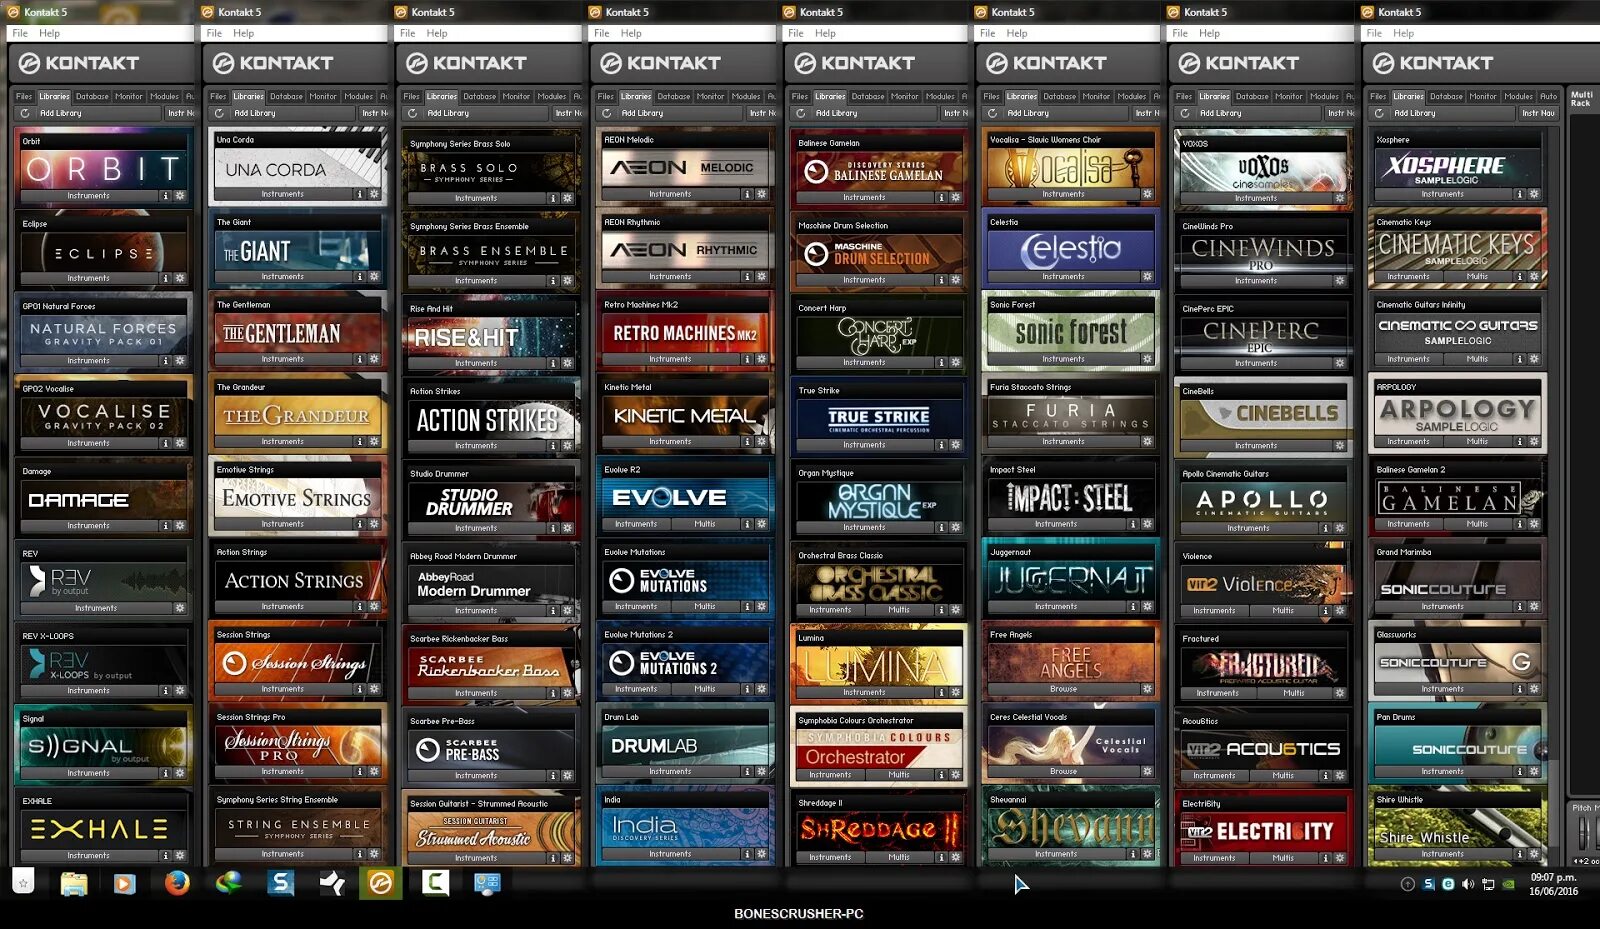This screenshot has height=929, width=1600.
Task: Toggle Instr Nav in the AEON Melodic window
Action: (761, 113)
